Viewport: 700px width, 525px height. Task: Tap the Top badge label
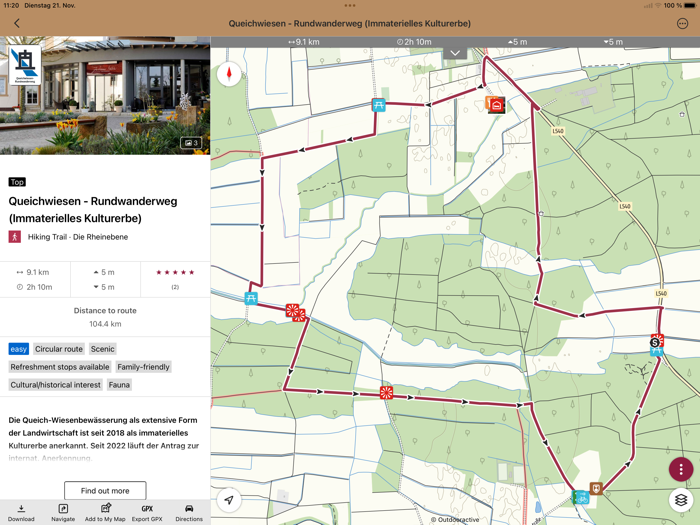point(17,182)
